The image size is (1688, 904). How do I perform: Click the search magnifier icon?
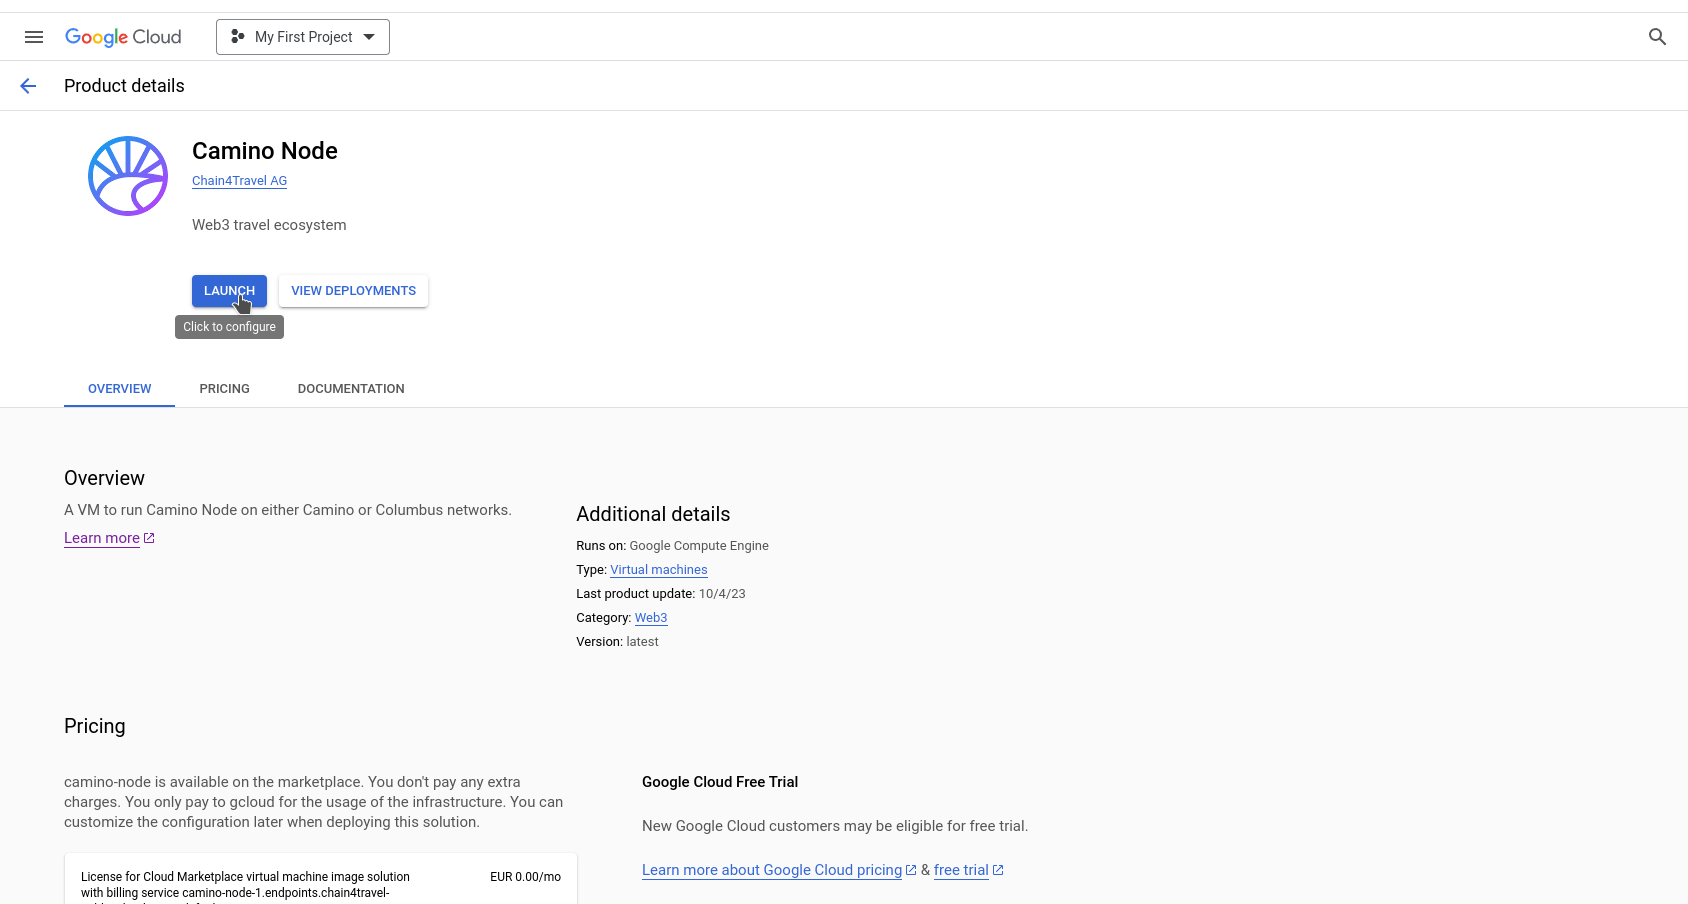coord(1657,37)
